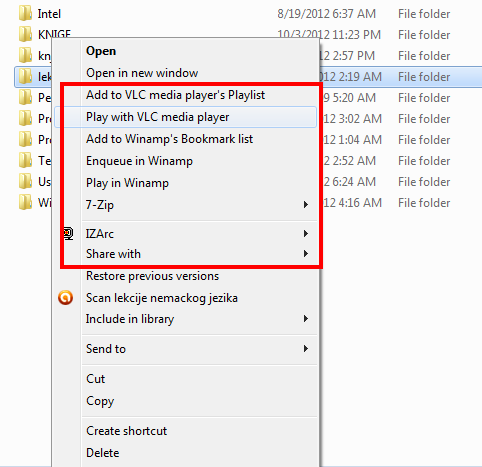The width and height of the screenshot is (482, 467).
Task: Click the folder icon beside '5:20 AM'
Action: coord(25,98)
